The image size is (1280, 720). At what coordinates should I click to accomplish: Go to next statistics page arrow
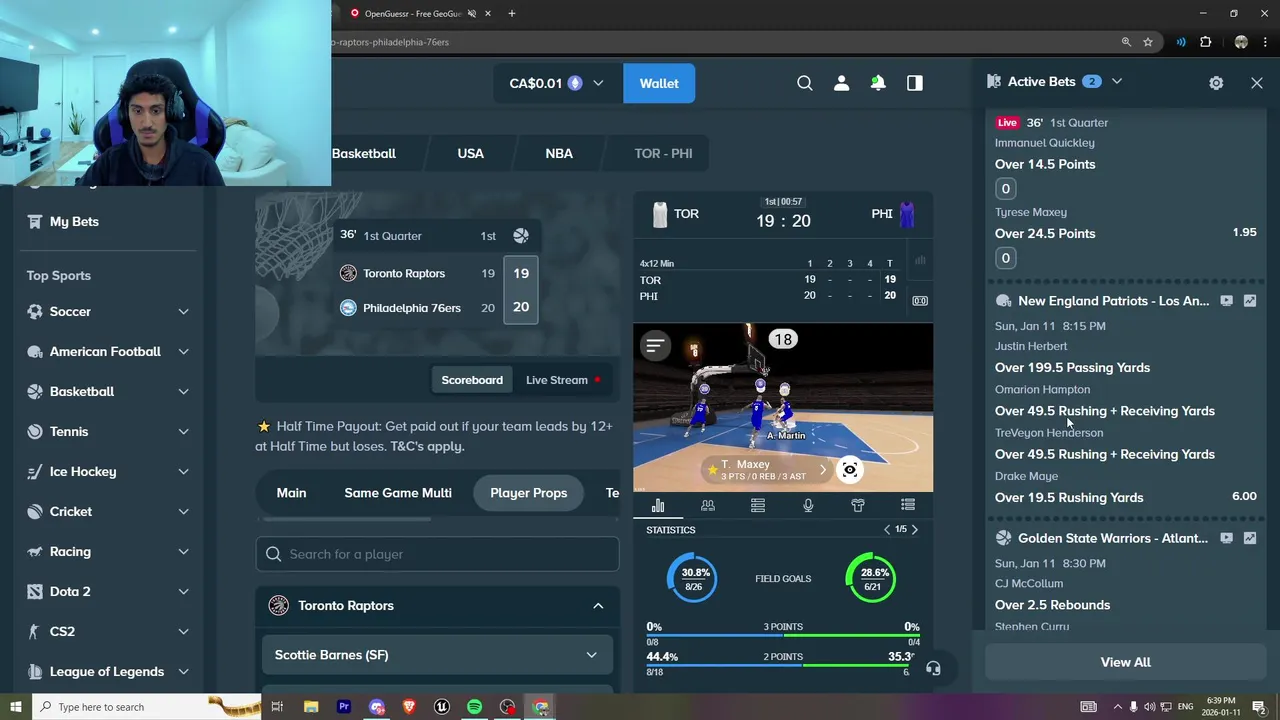pos(914,530)
